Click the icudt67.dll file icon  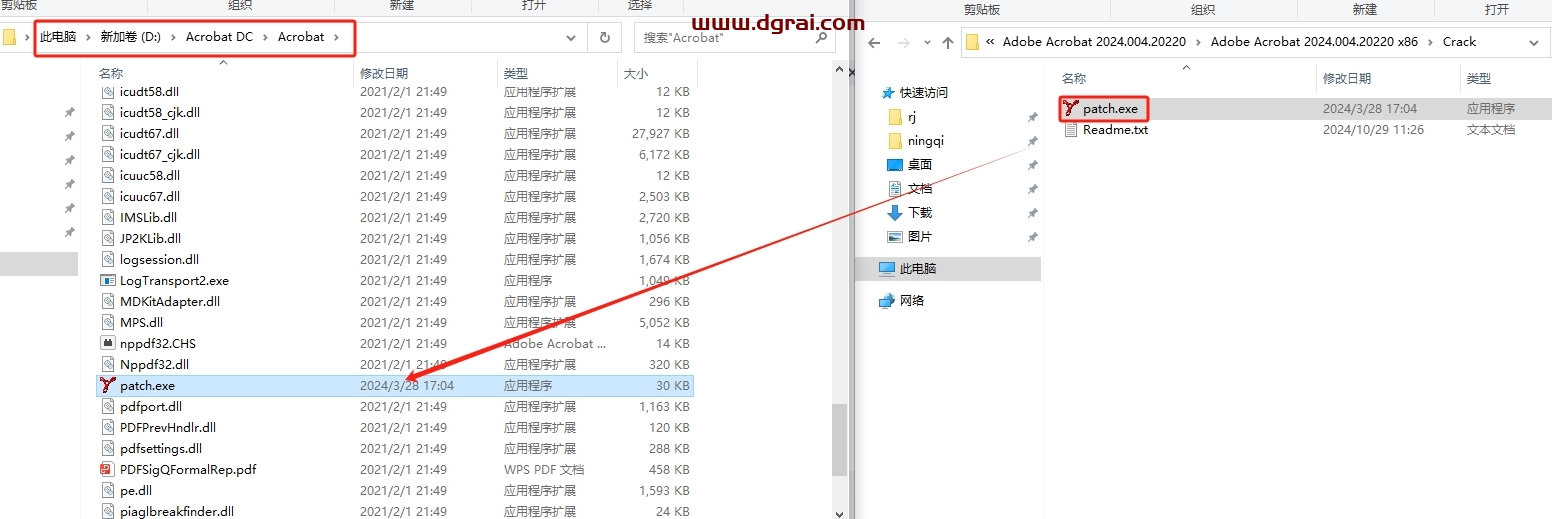tap(108, 133)
